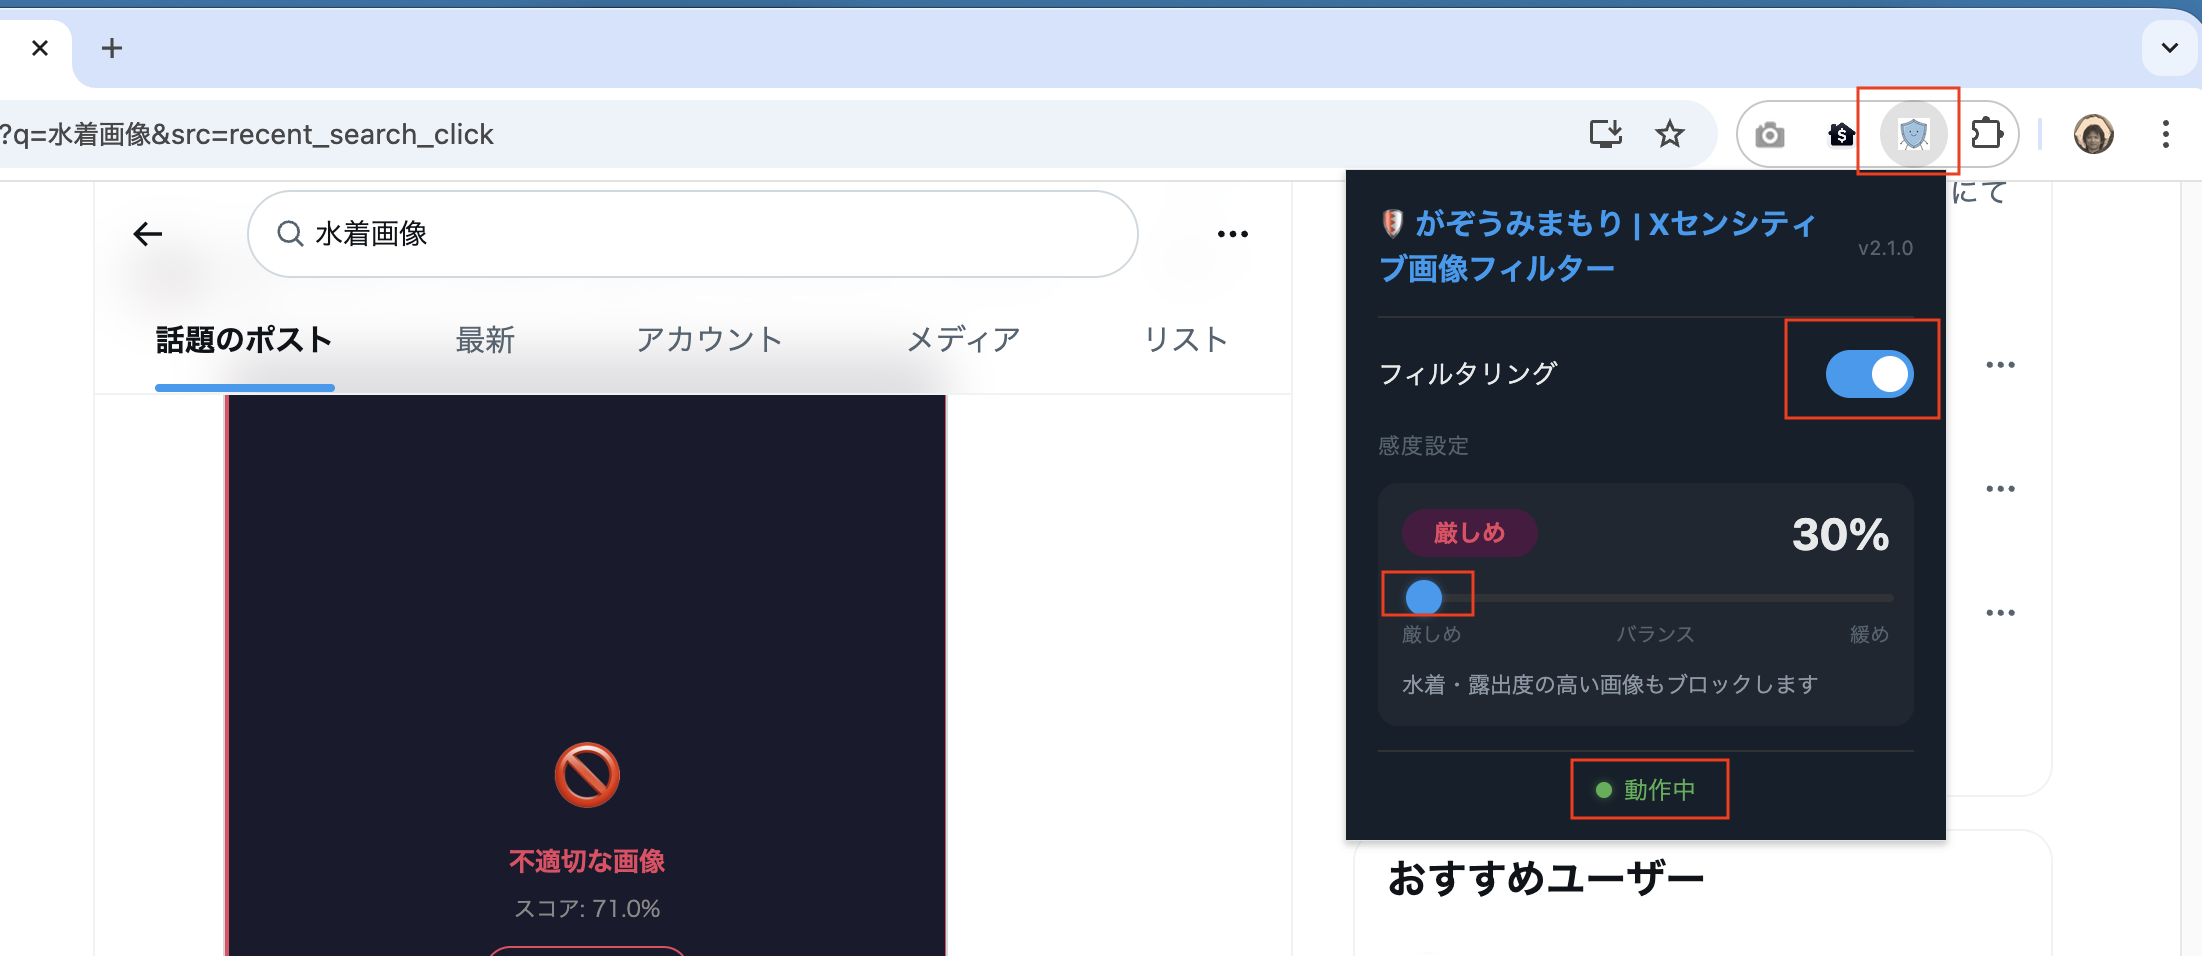Open the Extensions puzzle piece menu
Viewport: 2202px width, 956px height.
point(1987,134)
